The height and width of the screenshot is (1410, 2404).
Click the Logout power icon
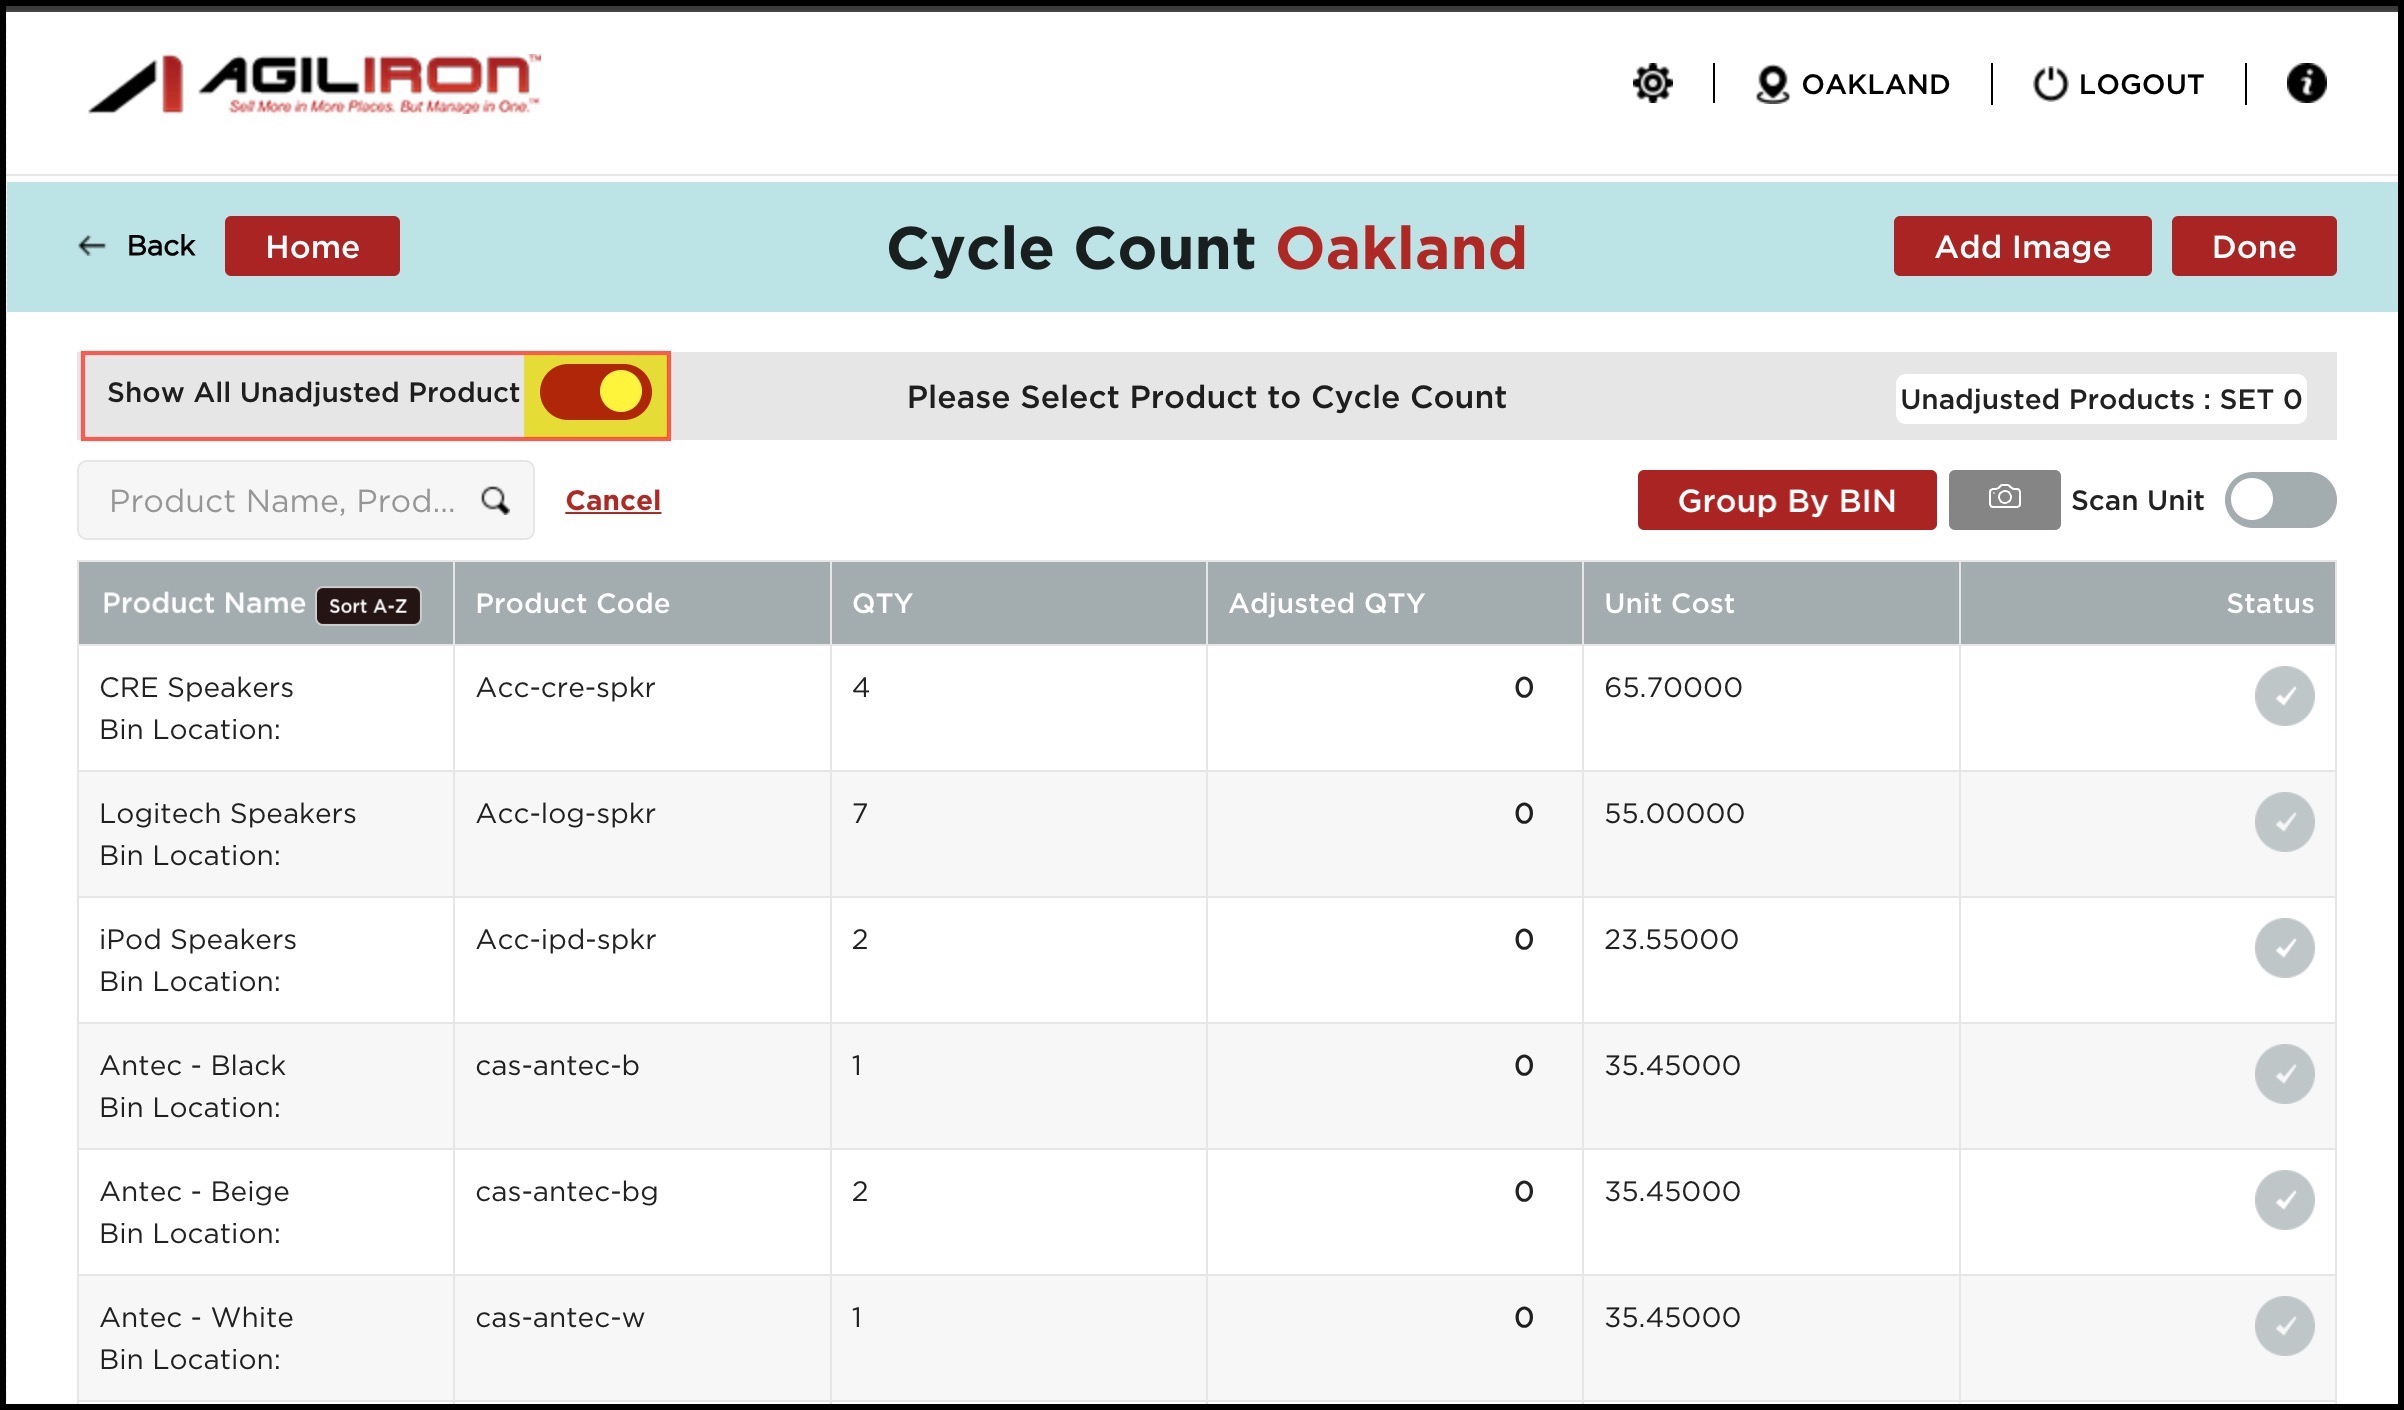pos(2049,84)
